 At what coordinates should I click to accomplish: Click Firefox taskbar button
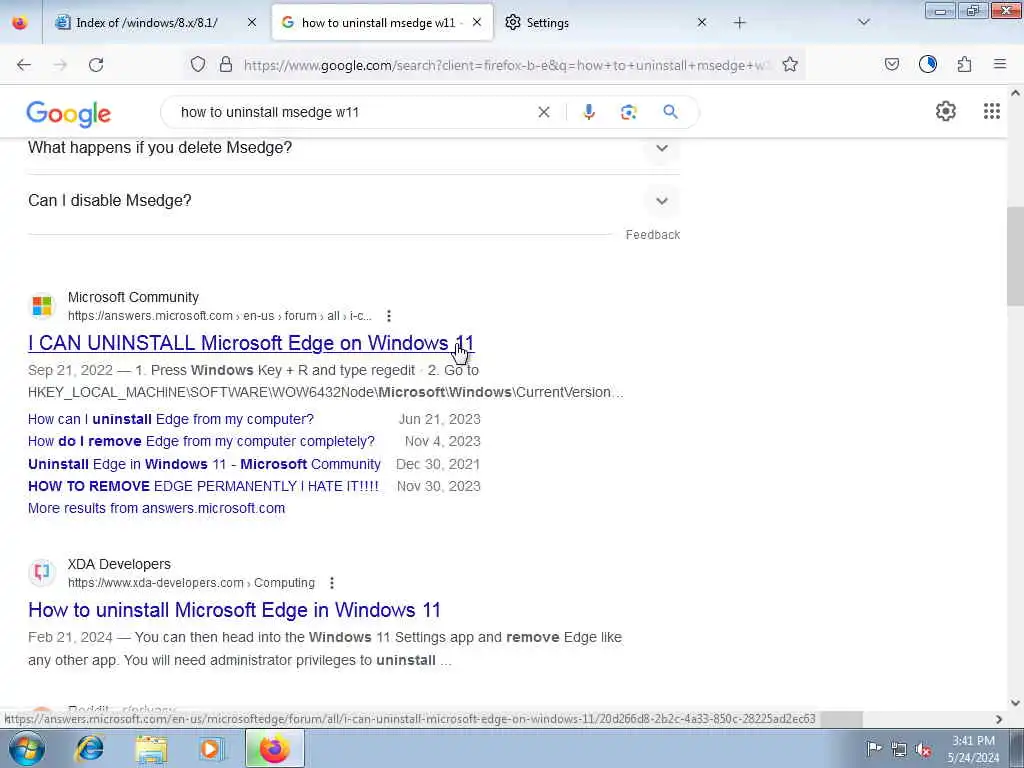coord(275,748)
